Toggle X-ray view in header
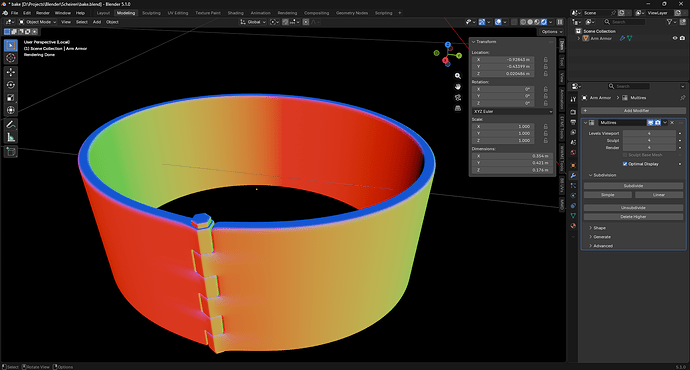 coord(514,22)
